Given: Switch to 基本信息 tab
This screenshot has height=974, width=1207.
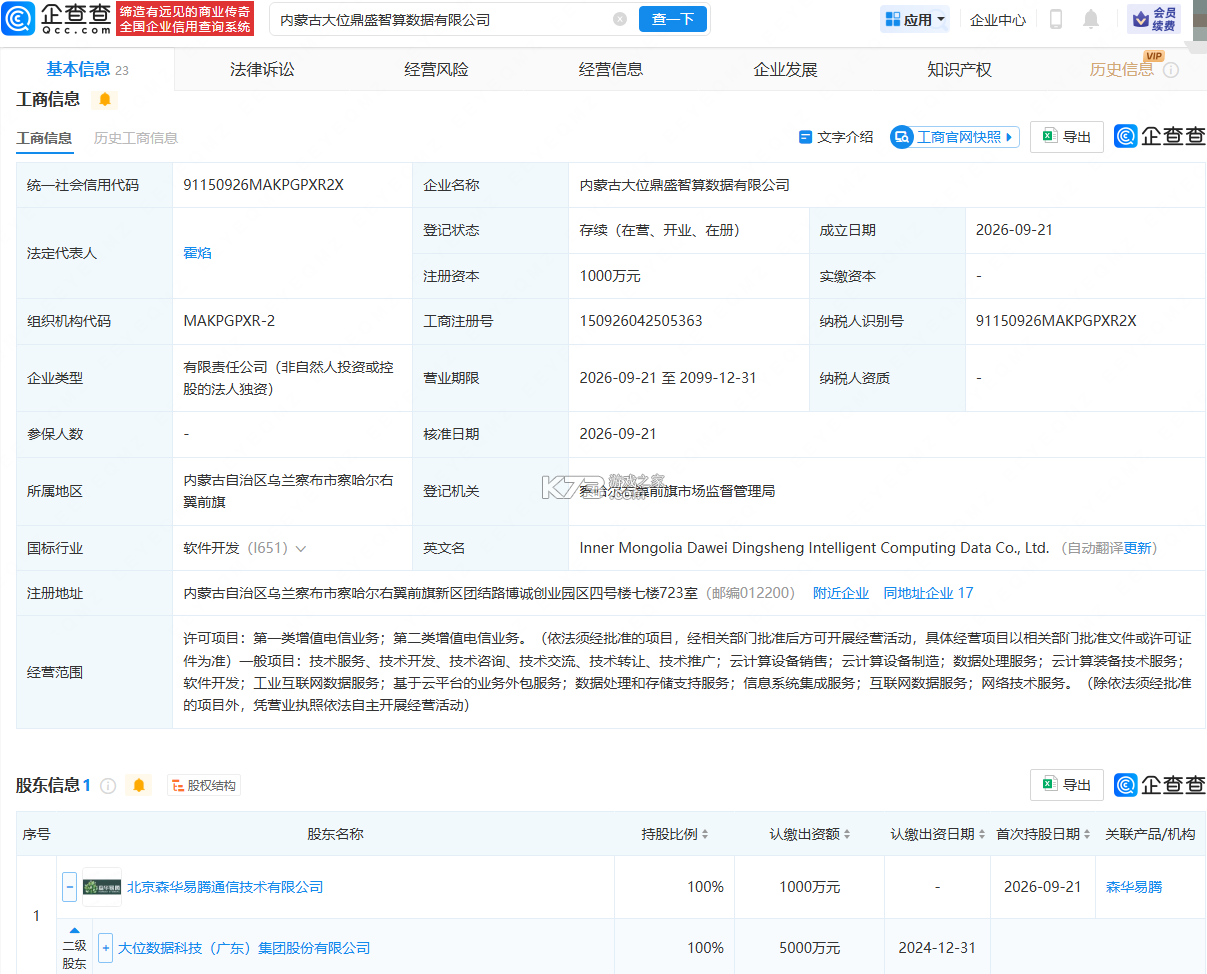Looking at the screenshot, I should (87, 69).
